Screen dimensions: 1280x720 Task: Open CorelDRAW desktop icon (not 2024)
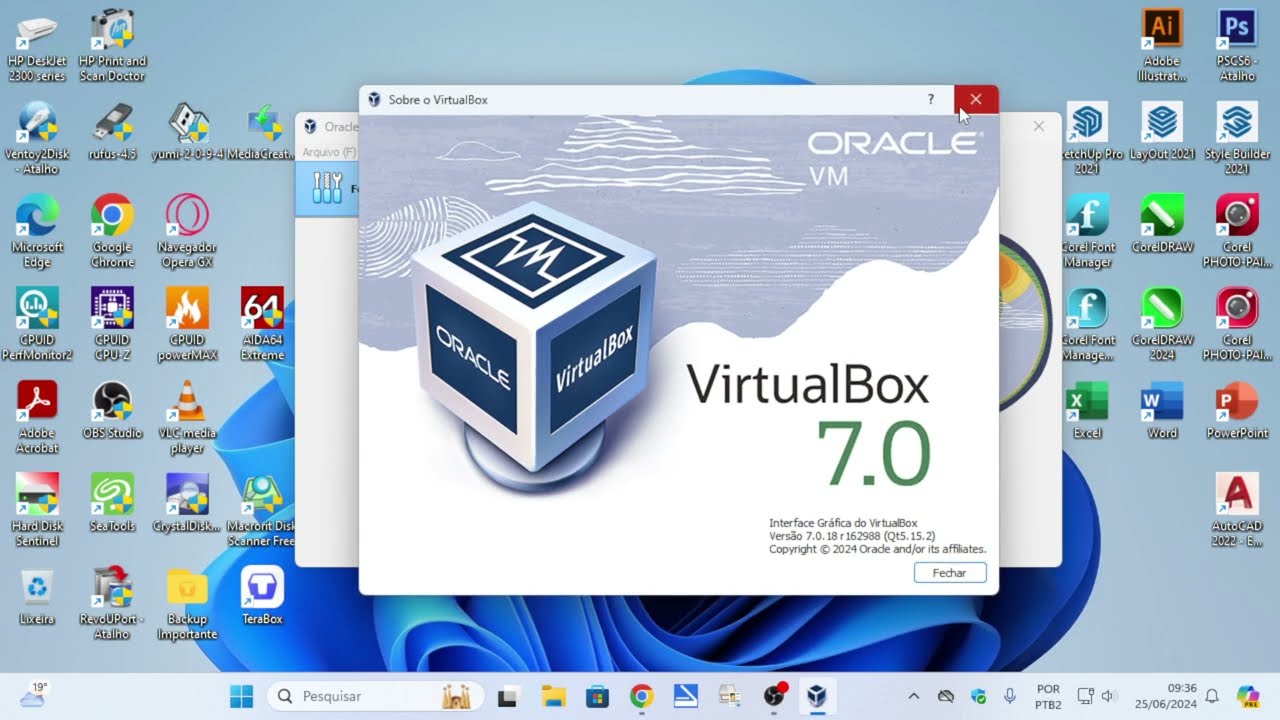coord(1162,224)
